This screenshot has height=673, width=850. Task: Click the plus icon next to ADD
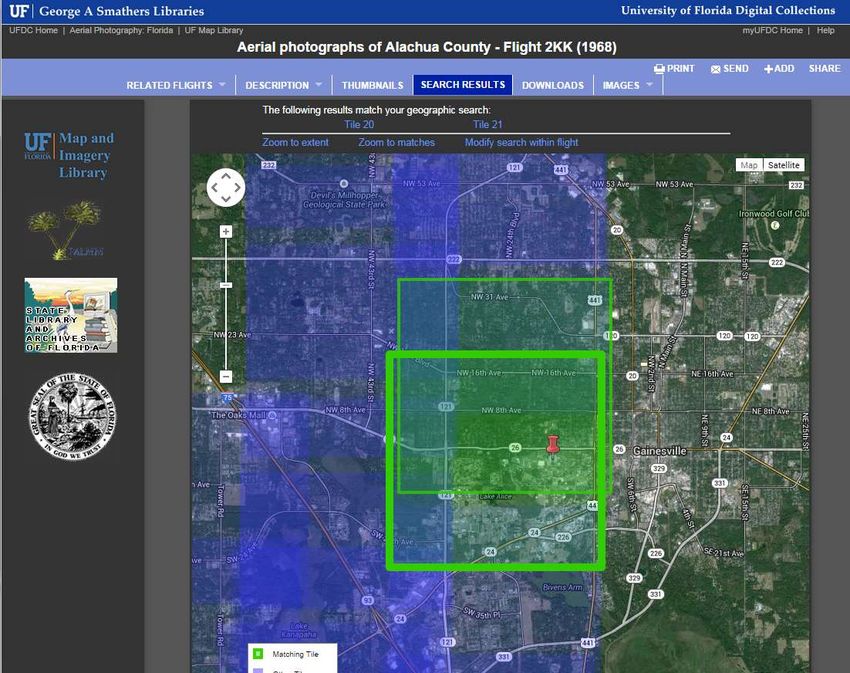(x=768, y=69)
